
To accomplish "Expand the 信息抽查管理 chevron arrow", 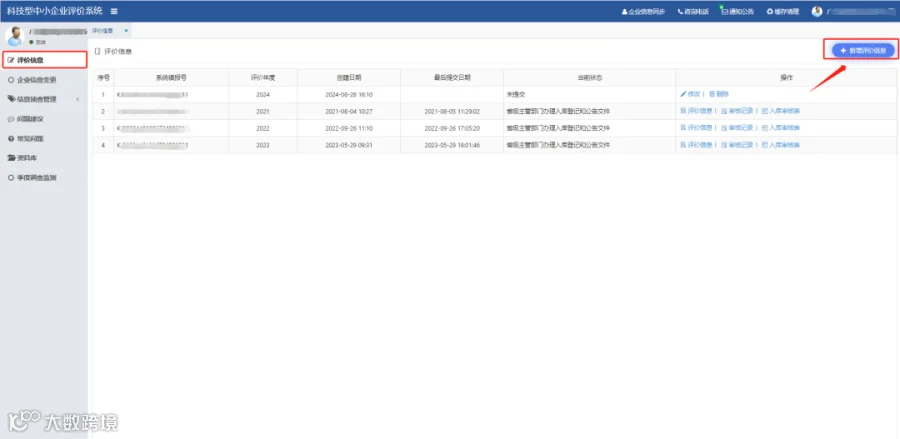I will [77, 99].
